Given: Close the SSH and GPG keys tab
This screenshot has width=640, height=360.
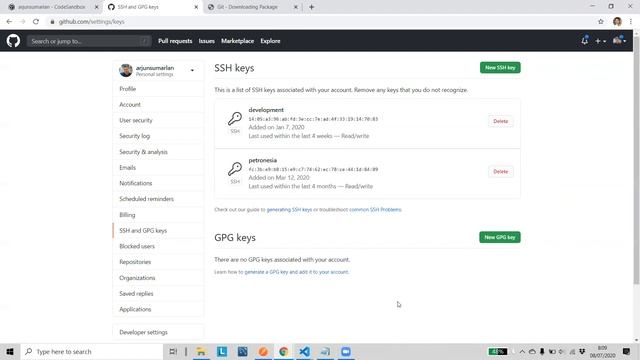Looking at the screenshot, I should (196, 7).
